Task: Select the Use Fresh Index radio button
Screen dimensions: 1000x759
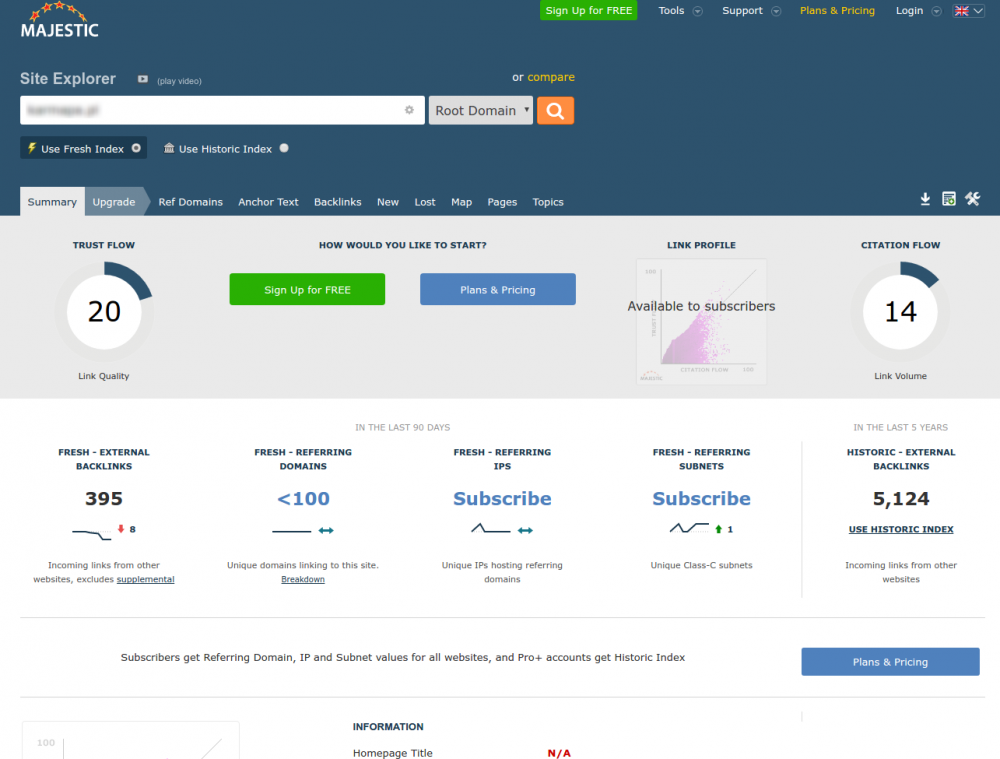Action: [136, 148]
